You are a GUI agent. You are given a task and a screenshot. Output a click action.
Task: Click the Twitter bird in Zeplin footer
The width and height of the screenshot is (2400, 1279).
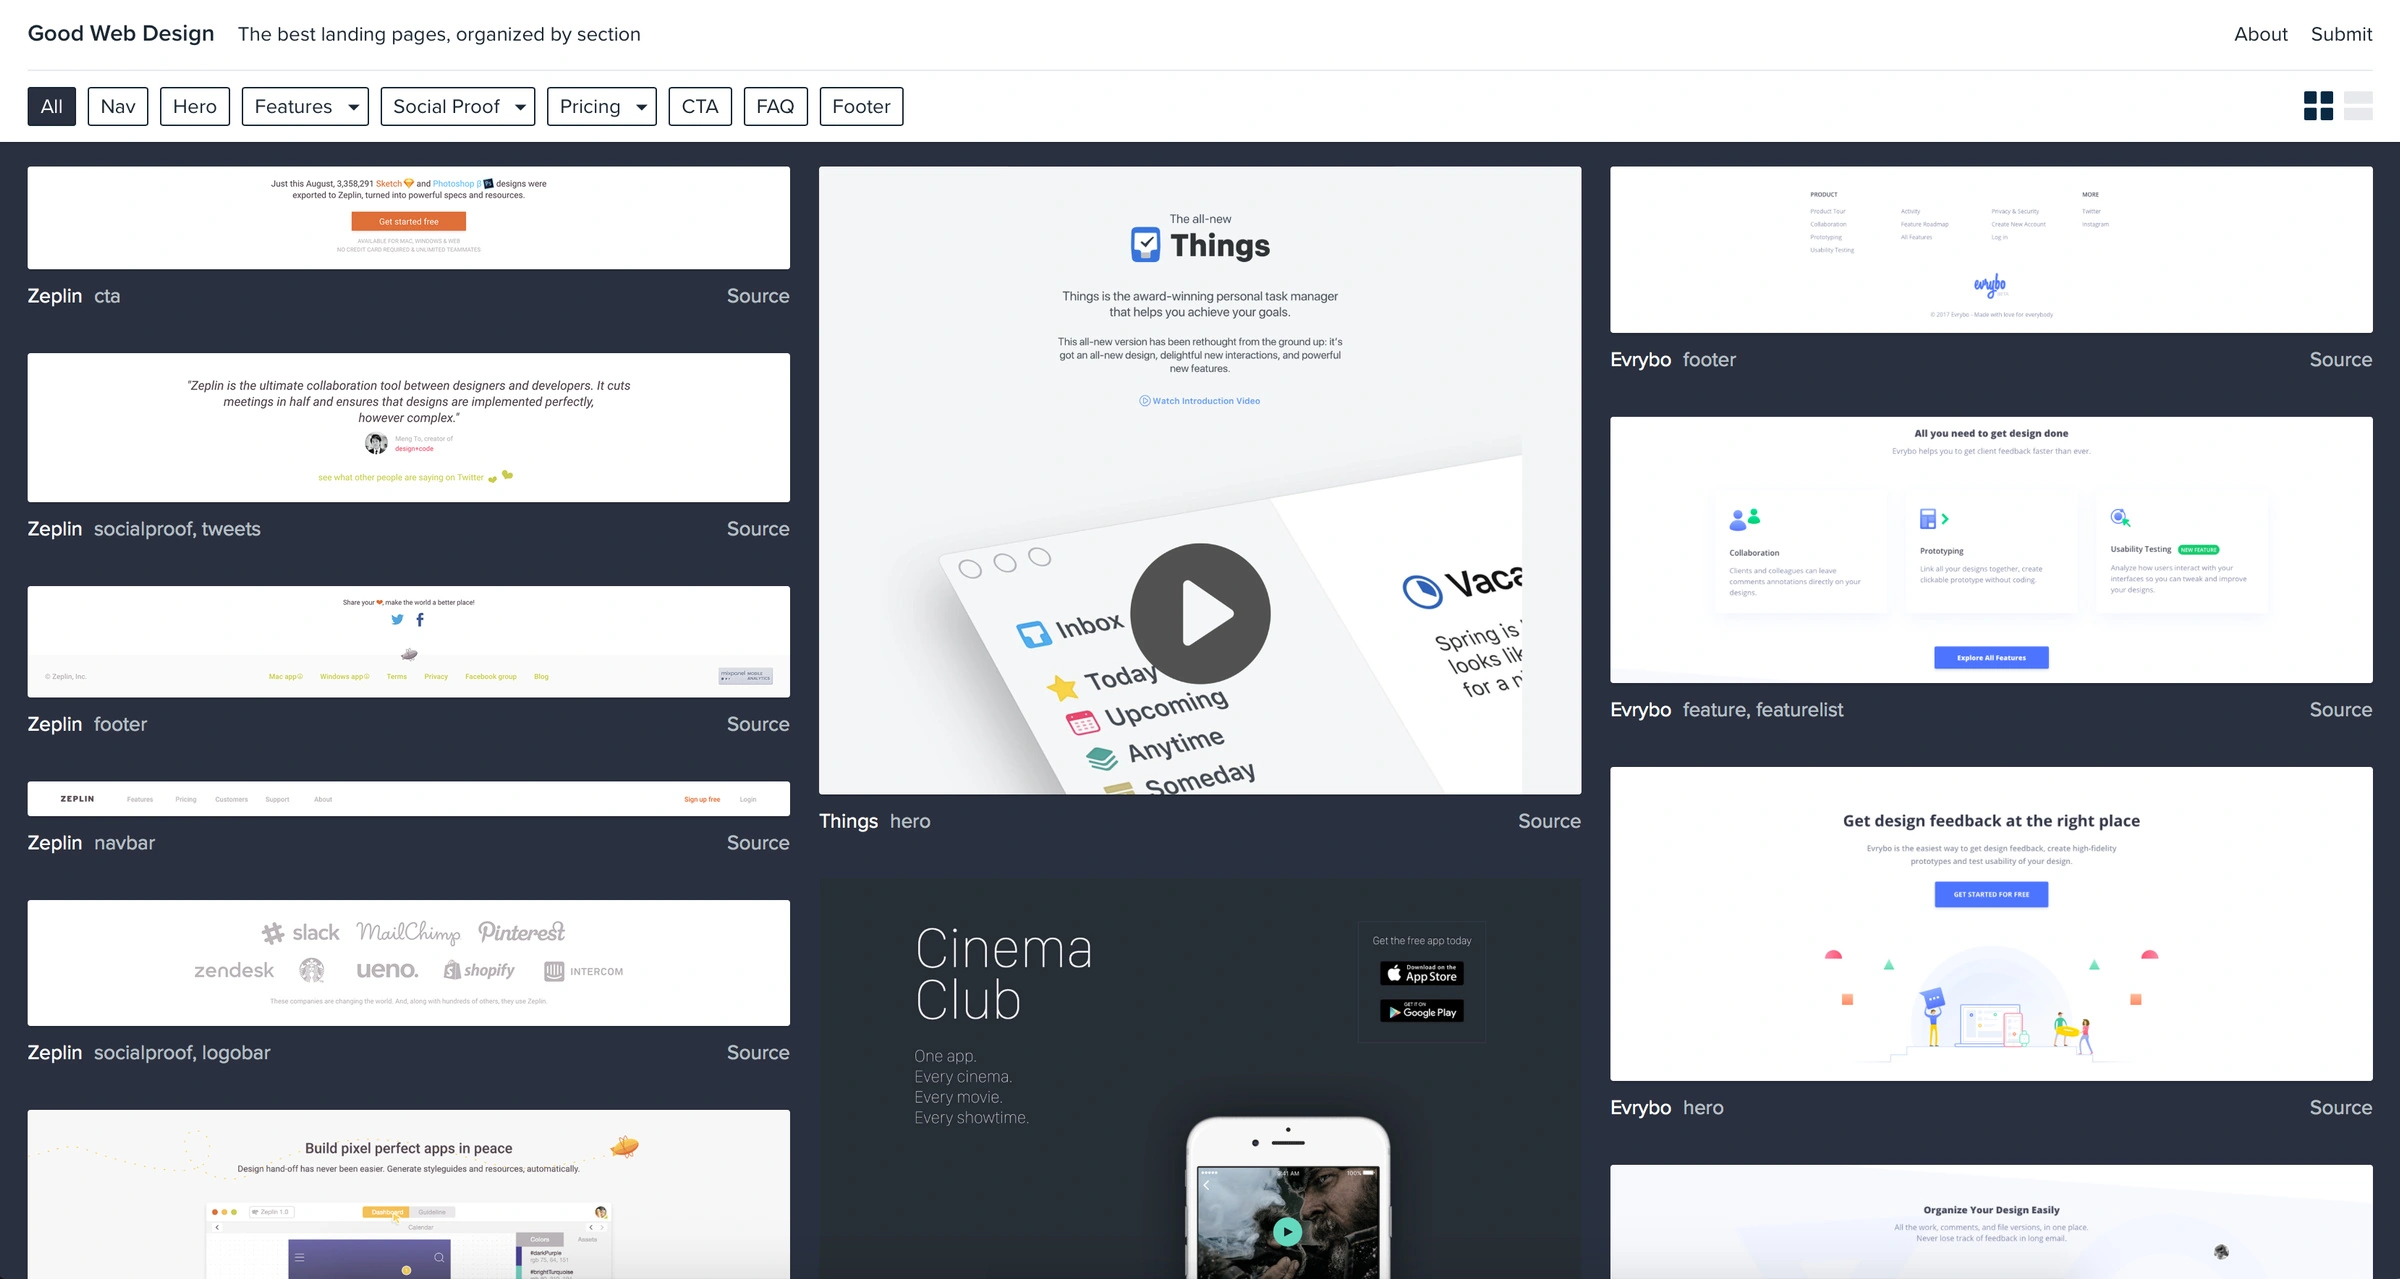pos(397,620)
